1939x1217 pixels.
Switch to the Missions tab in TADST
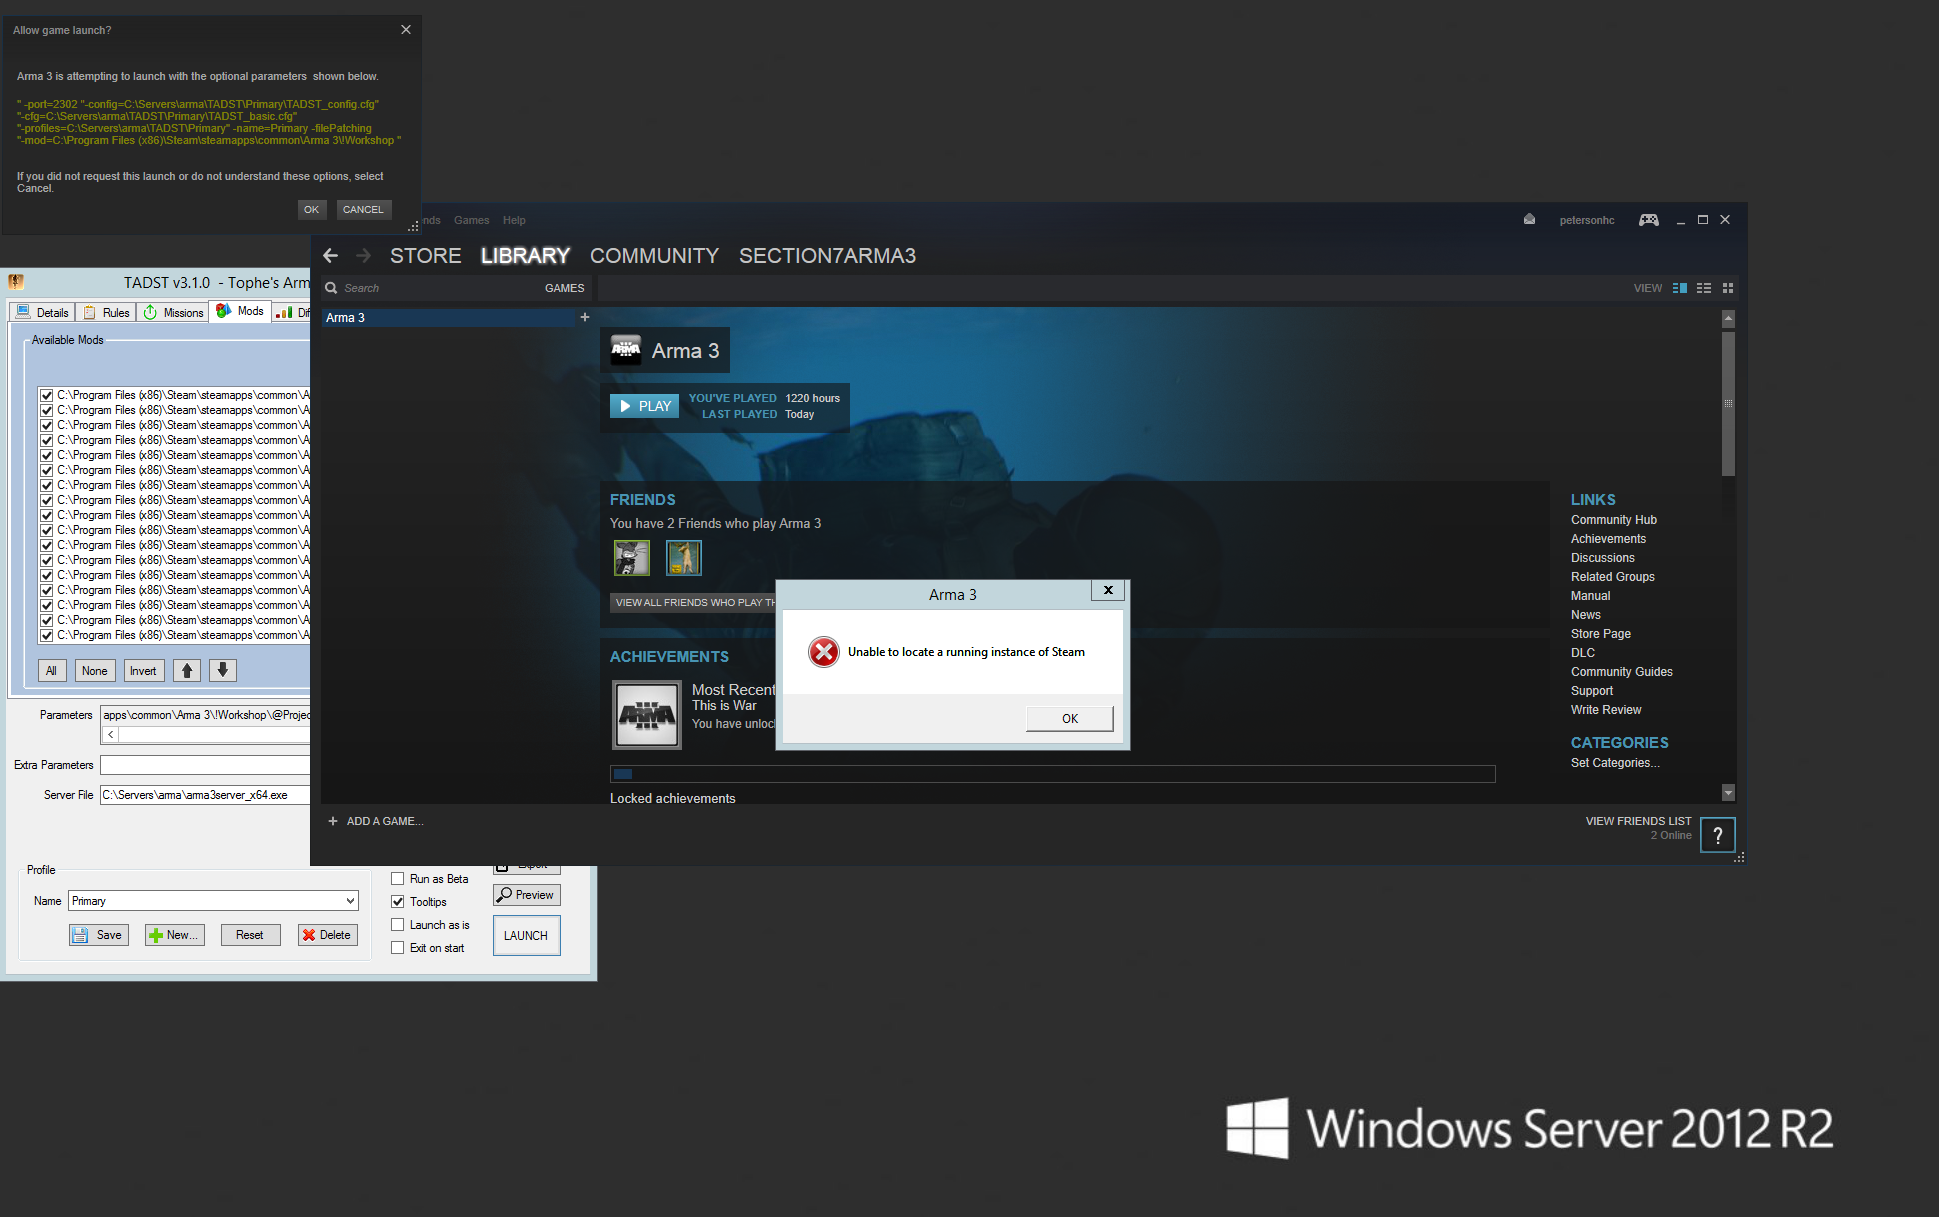pyautogui.click(x=174, y=312)
